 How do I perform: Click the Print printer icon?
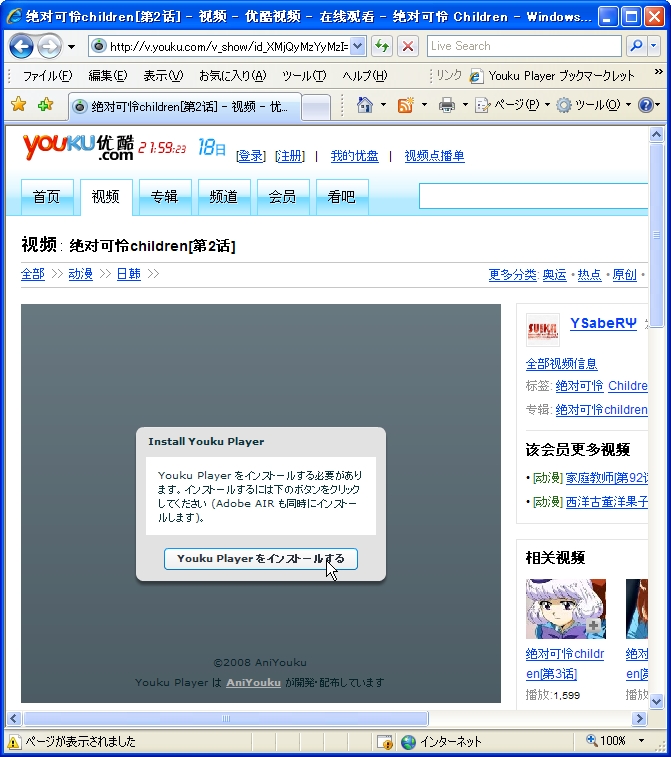tap(447, 104)
